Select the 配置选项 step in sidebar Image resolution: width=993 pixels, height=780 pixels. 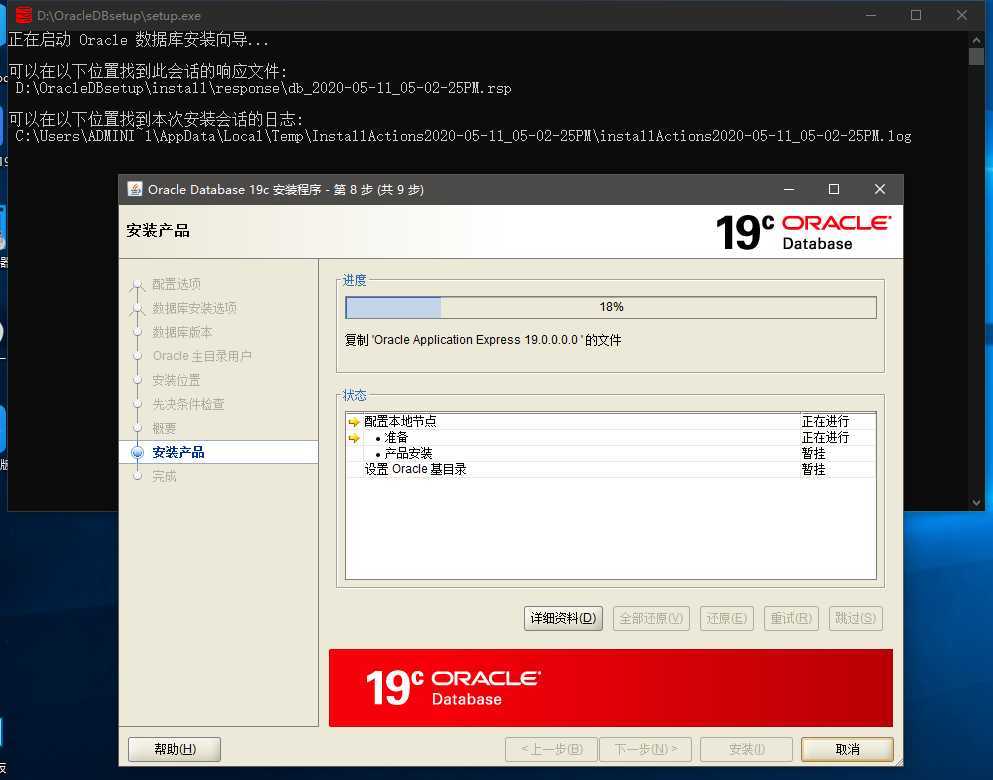(176, 284)
